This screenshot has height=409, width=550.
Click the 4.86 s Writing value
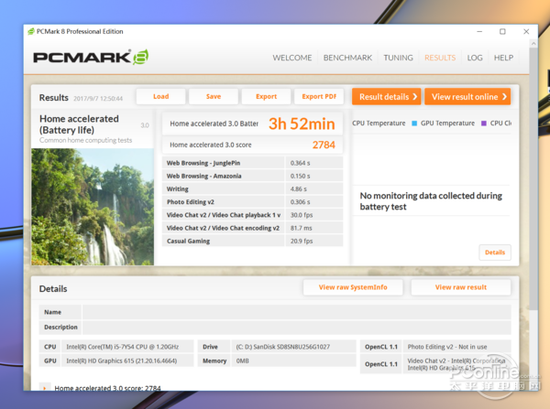(x=299, y=189)
